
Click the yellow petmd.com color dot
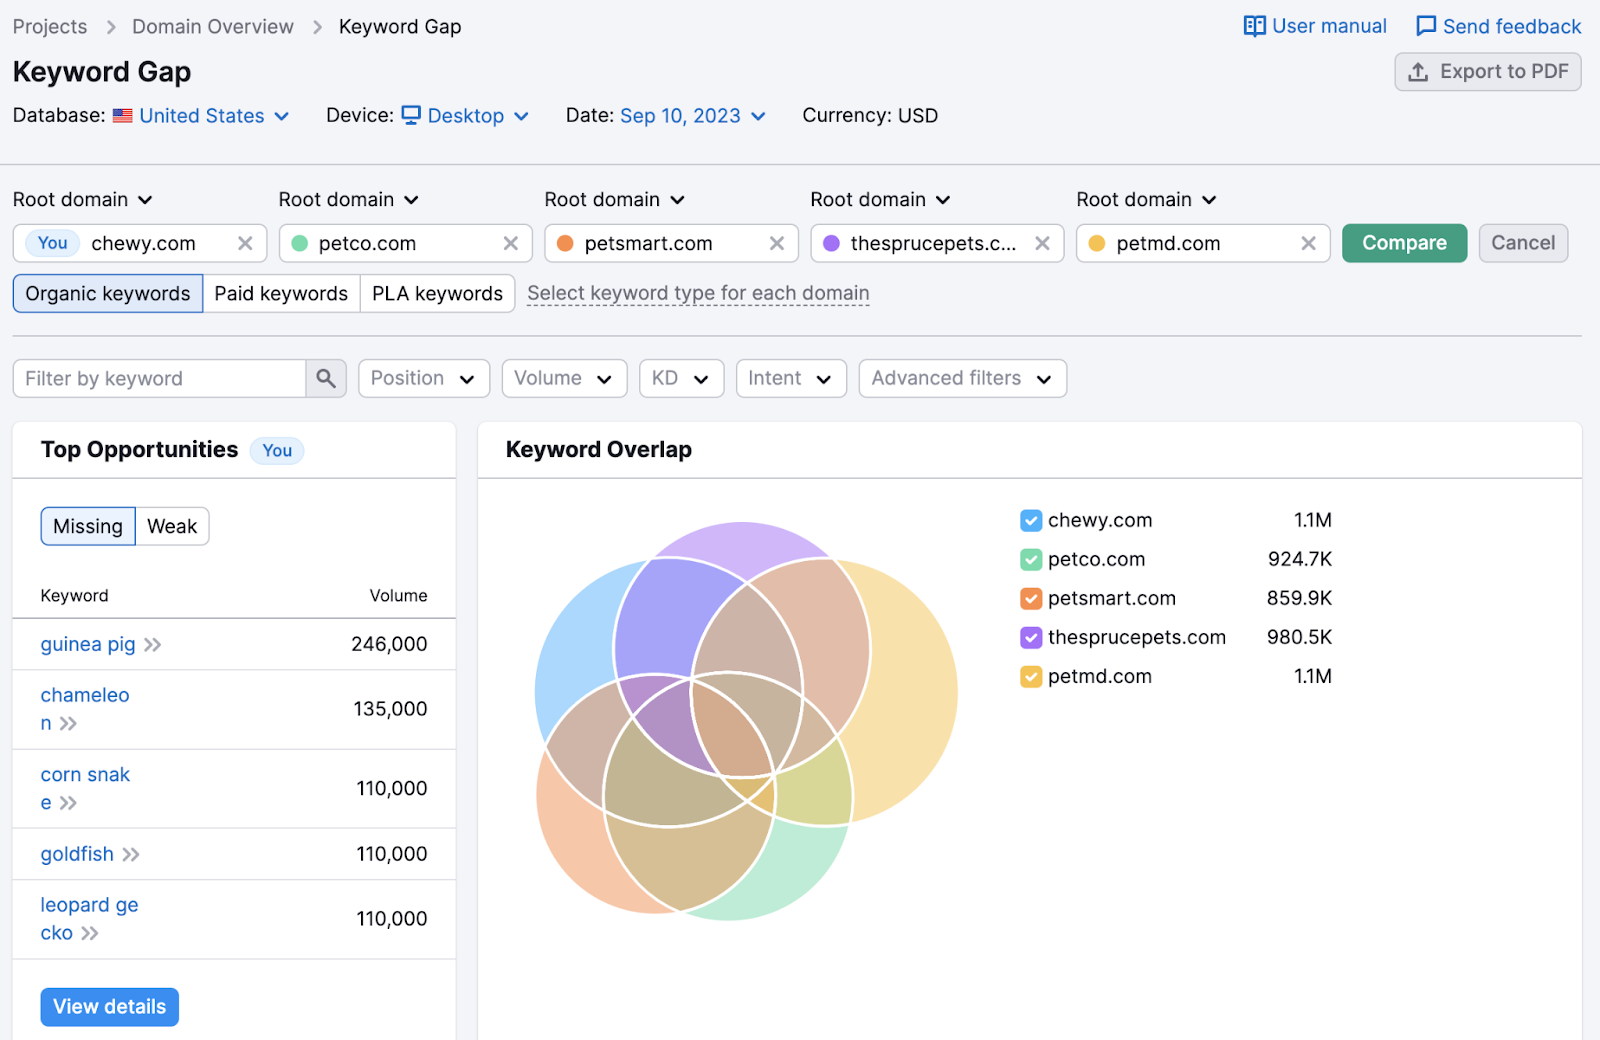point(1097,243)
